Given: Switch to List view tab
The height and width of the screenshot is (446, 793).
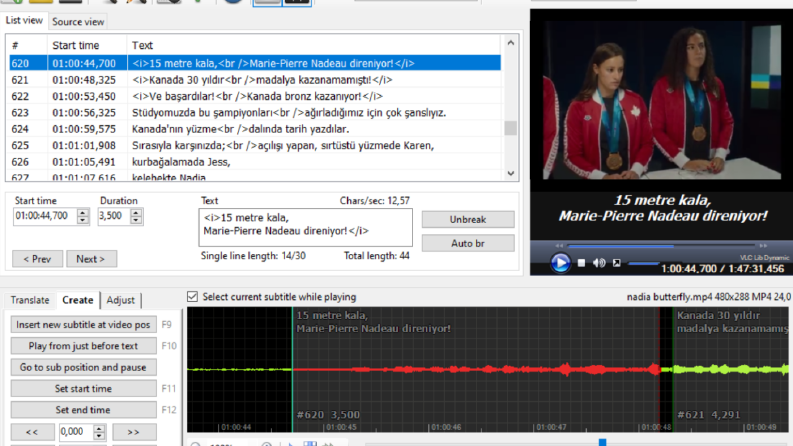Looking at the screenshot, I should pos(24,20).
